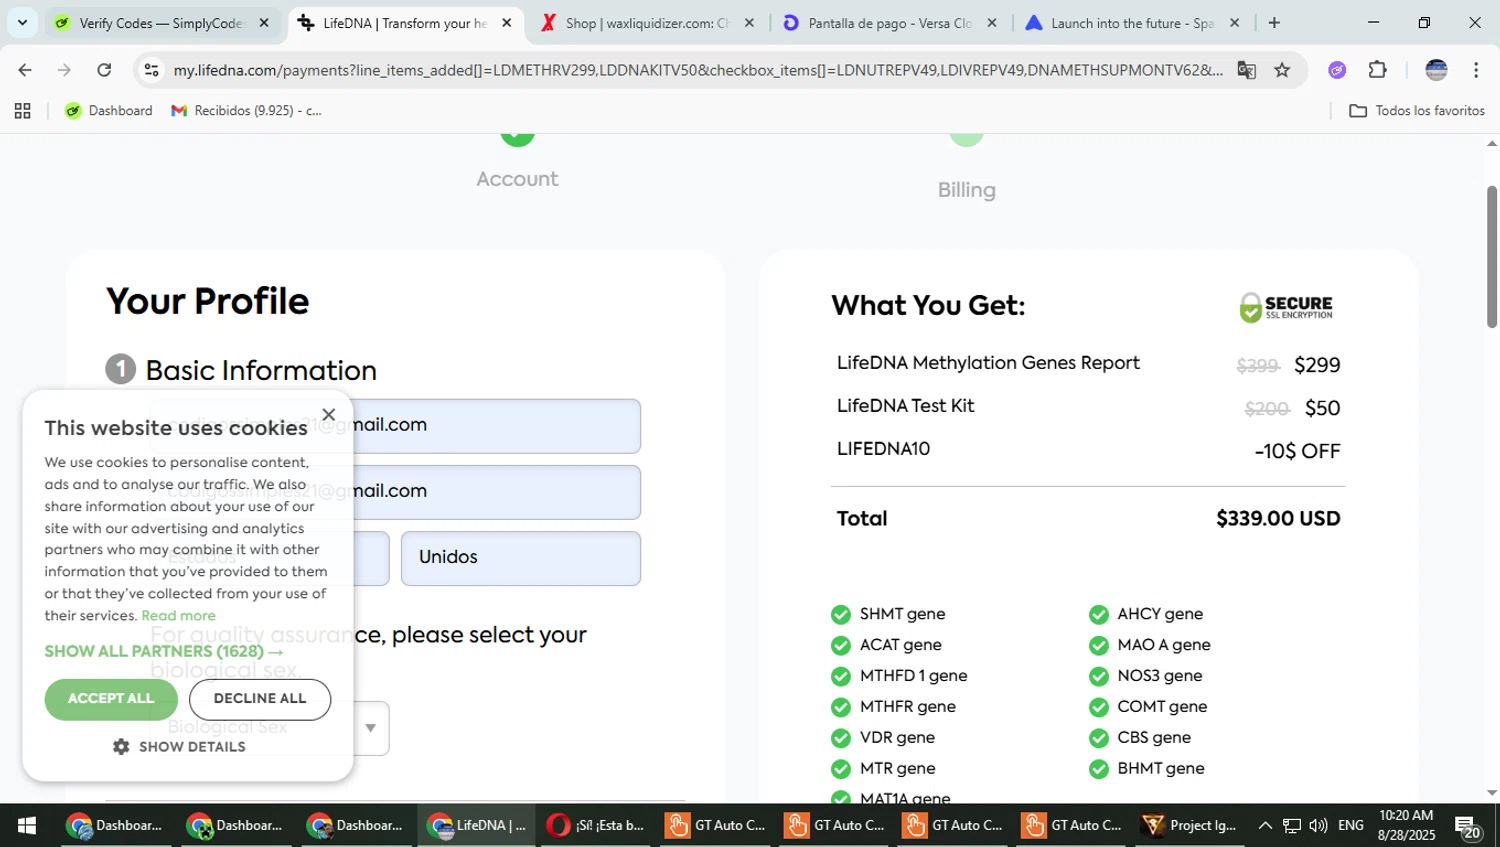Expand the Biological Sex dropdown
Viewport: 1500px width, 847px height.
(x=370, y=728)
